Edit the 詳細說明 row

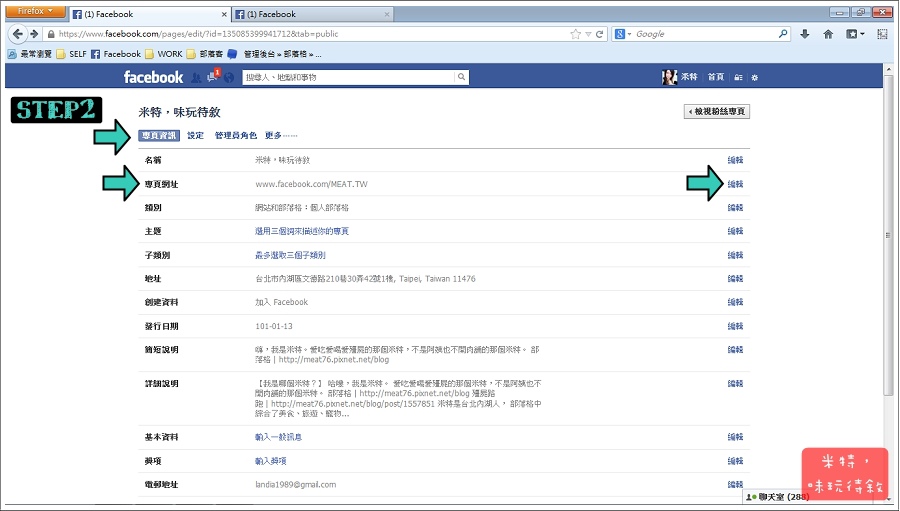735,384
